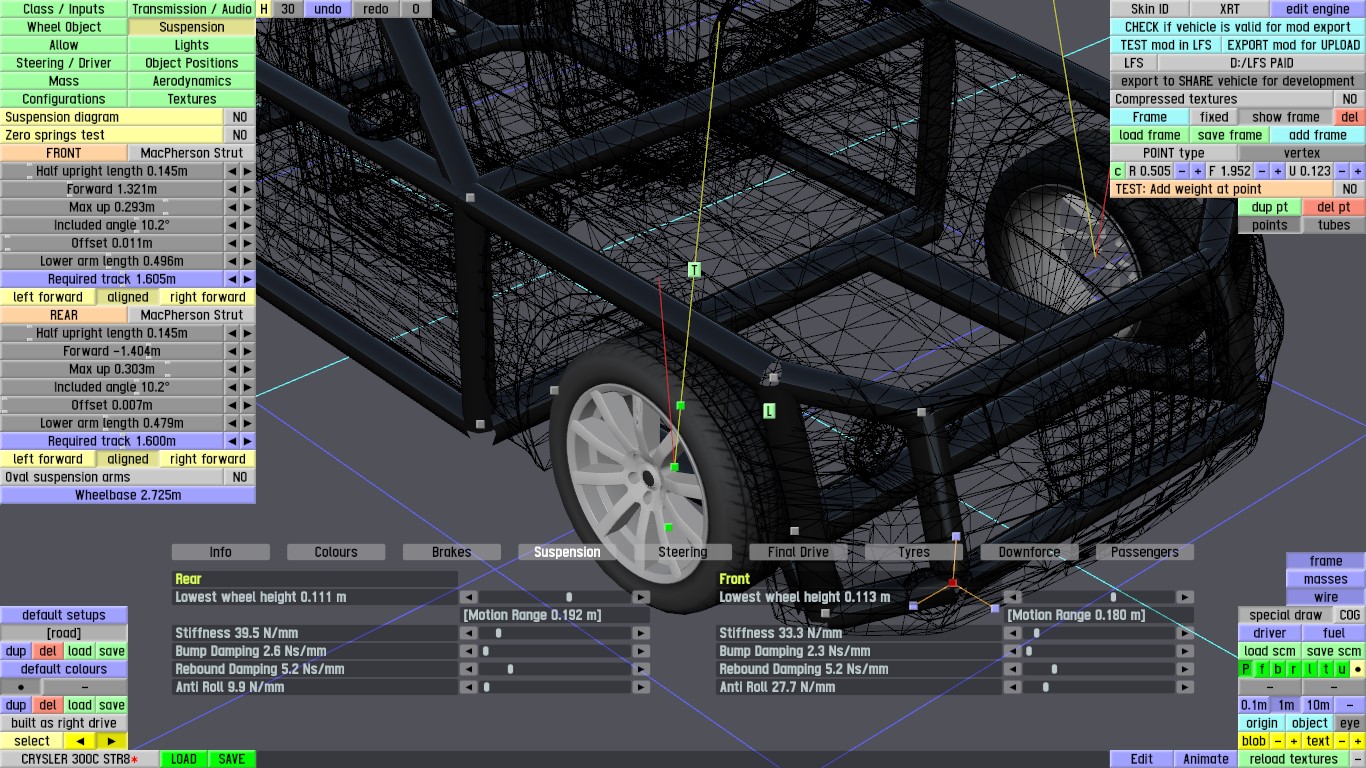1366x768 pixels.
Task: Adjust rear Stiffness 39.5 N/mm slider
Action: [x=554, y=633]
